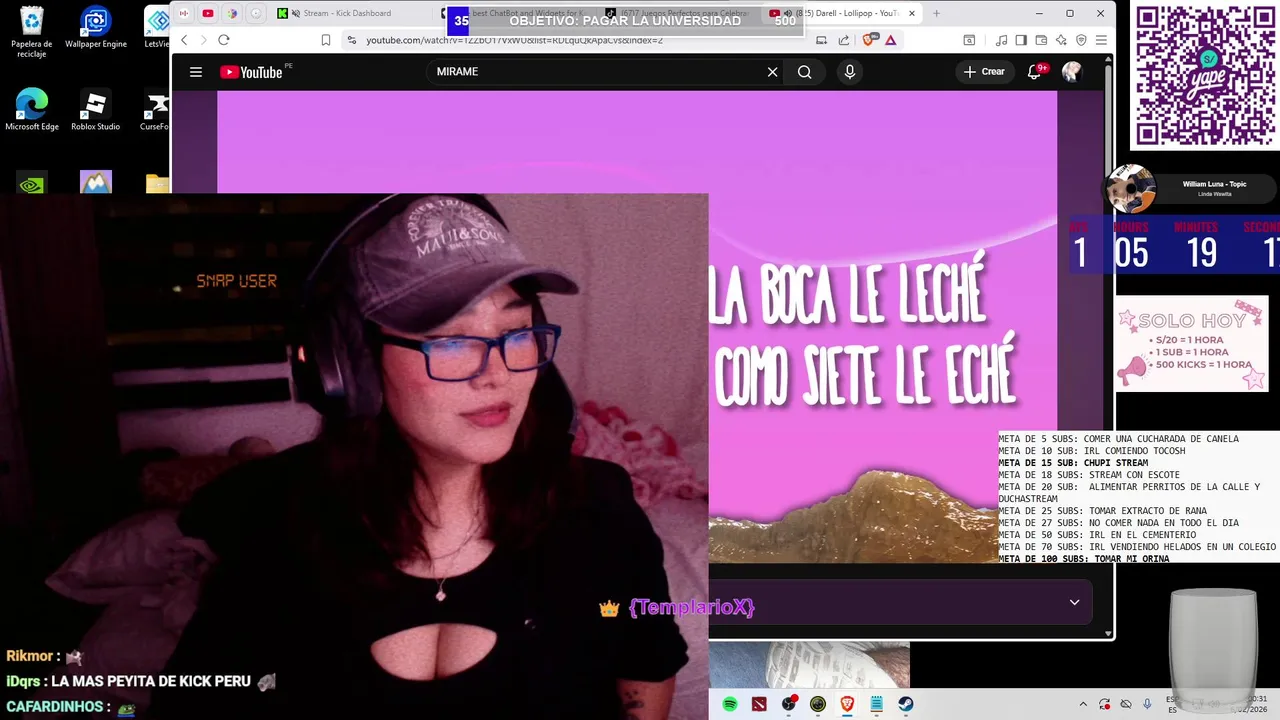The width and height of the screenshot is (1280, 720).
Task: Open the browser main menu hamburger
Action: (1101, 40)
